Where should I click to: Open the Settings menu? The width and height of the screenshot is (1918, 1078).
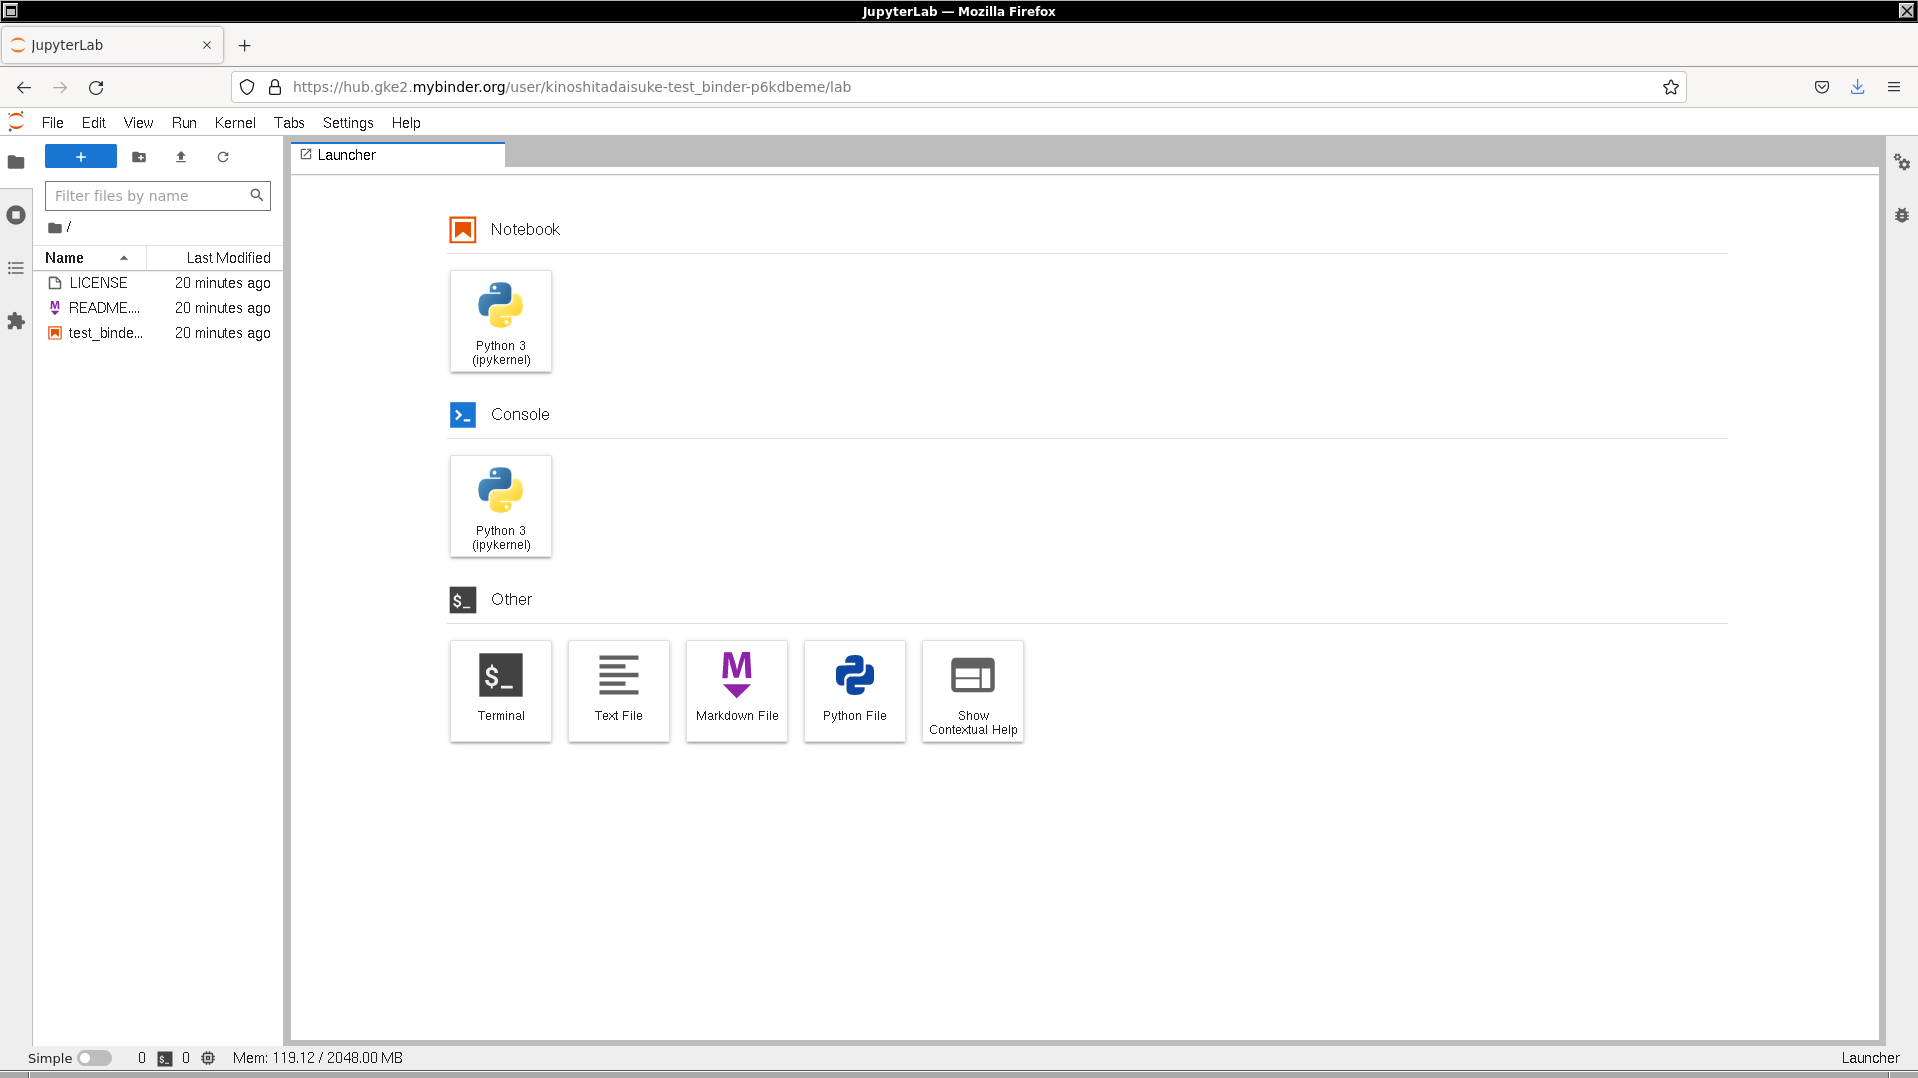[x=347, y=123]
